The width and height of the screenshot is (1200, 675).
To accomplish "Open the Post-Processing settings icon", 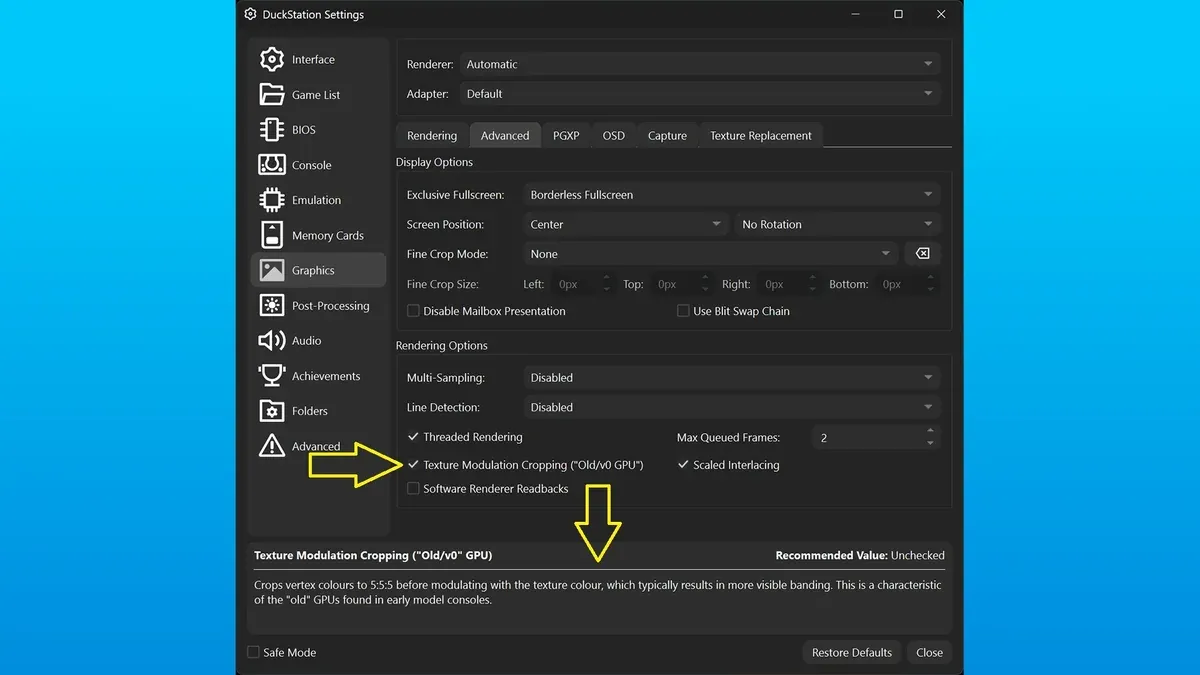I will coord(271,305).
